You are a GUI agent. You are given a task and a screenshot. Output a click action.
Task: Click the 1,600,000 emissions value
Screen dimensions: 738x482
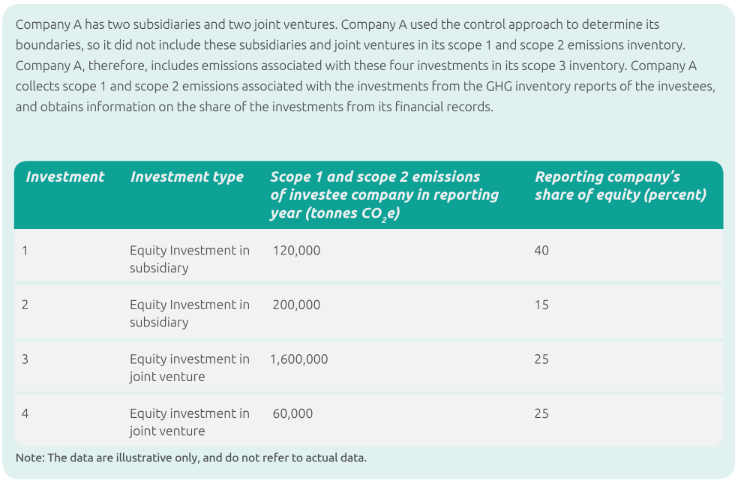(x=299, y=359)
